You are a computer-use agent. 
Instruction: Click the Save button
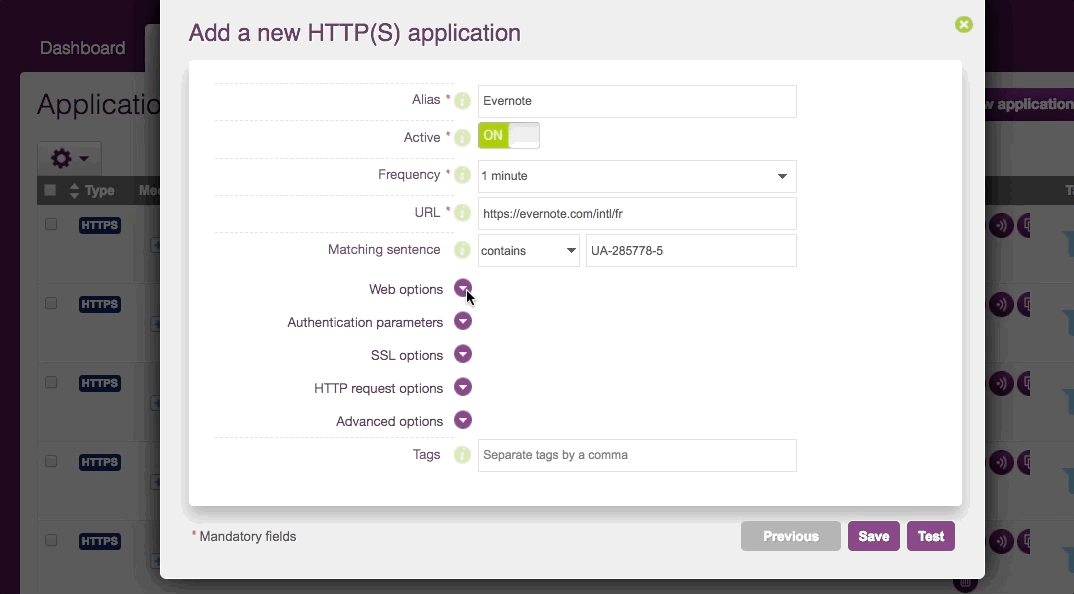click(x=874, y=536)
